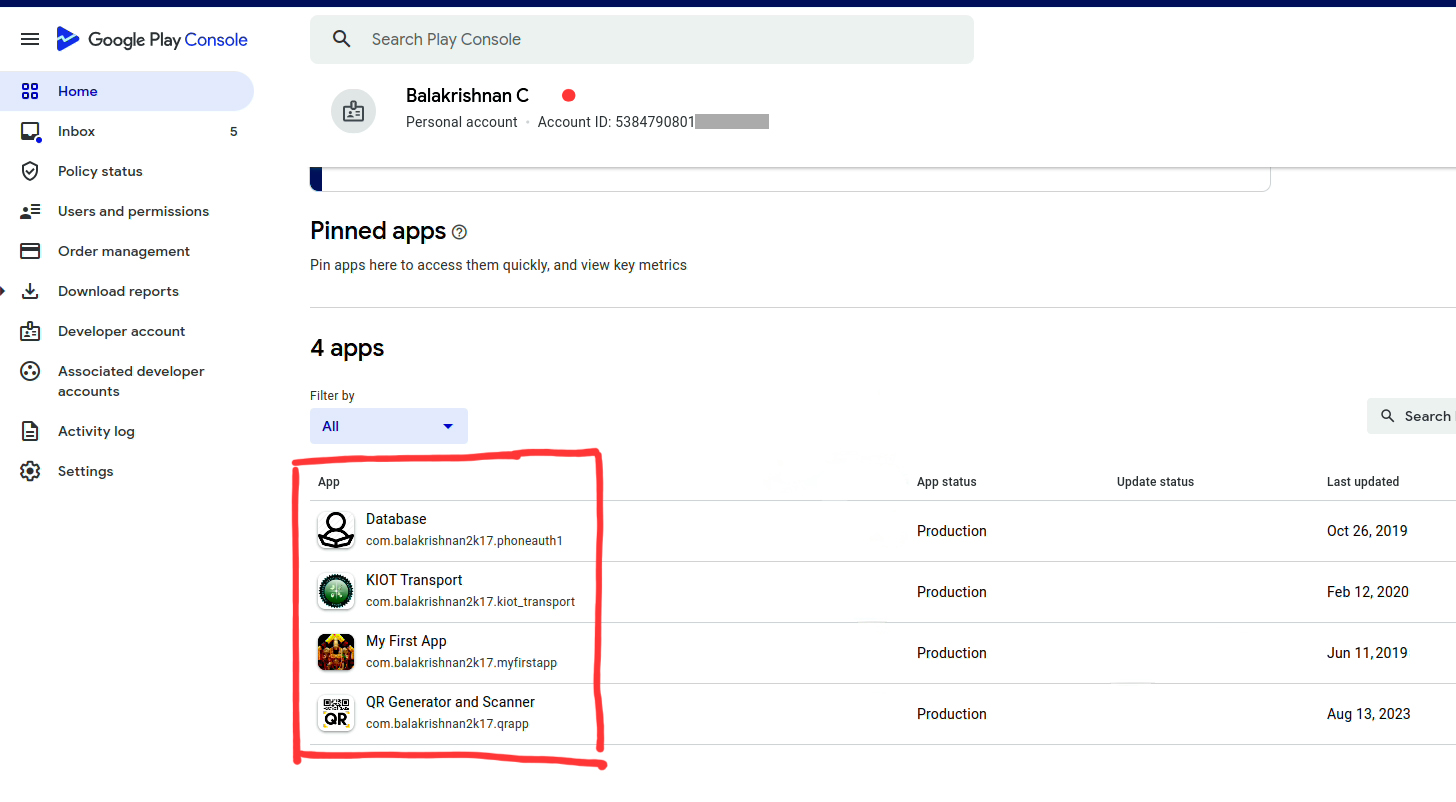
Task: Open the KIOT Transport app icon
Action: [336, 591]
